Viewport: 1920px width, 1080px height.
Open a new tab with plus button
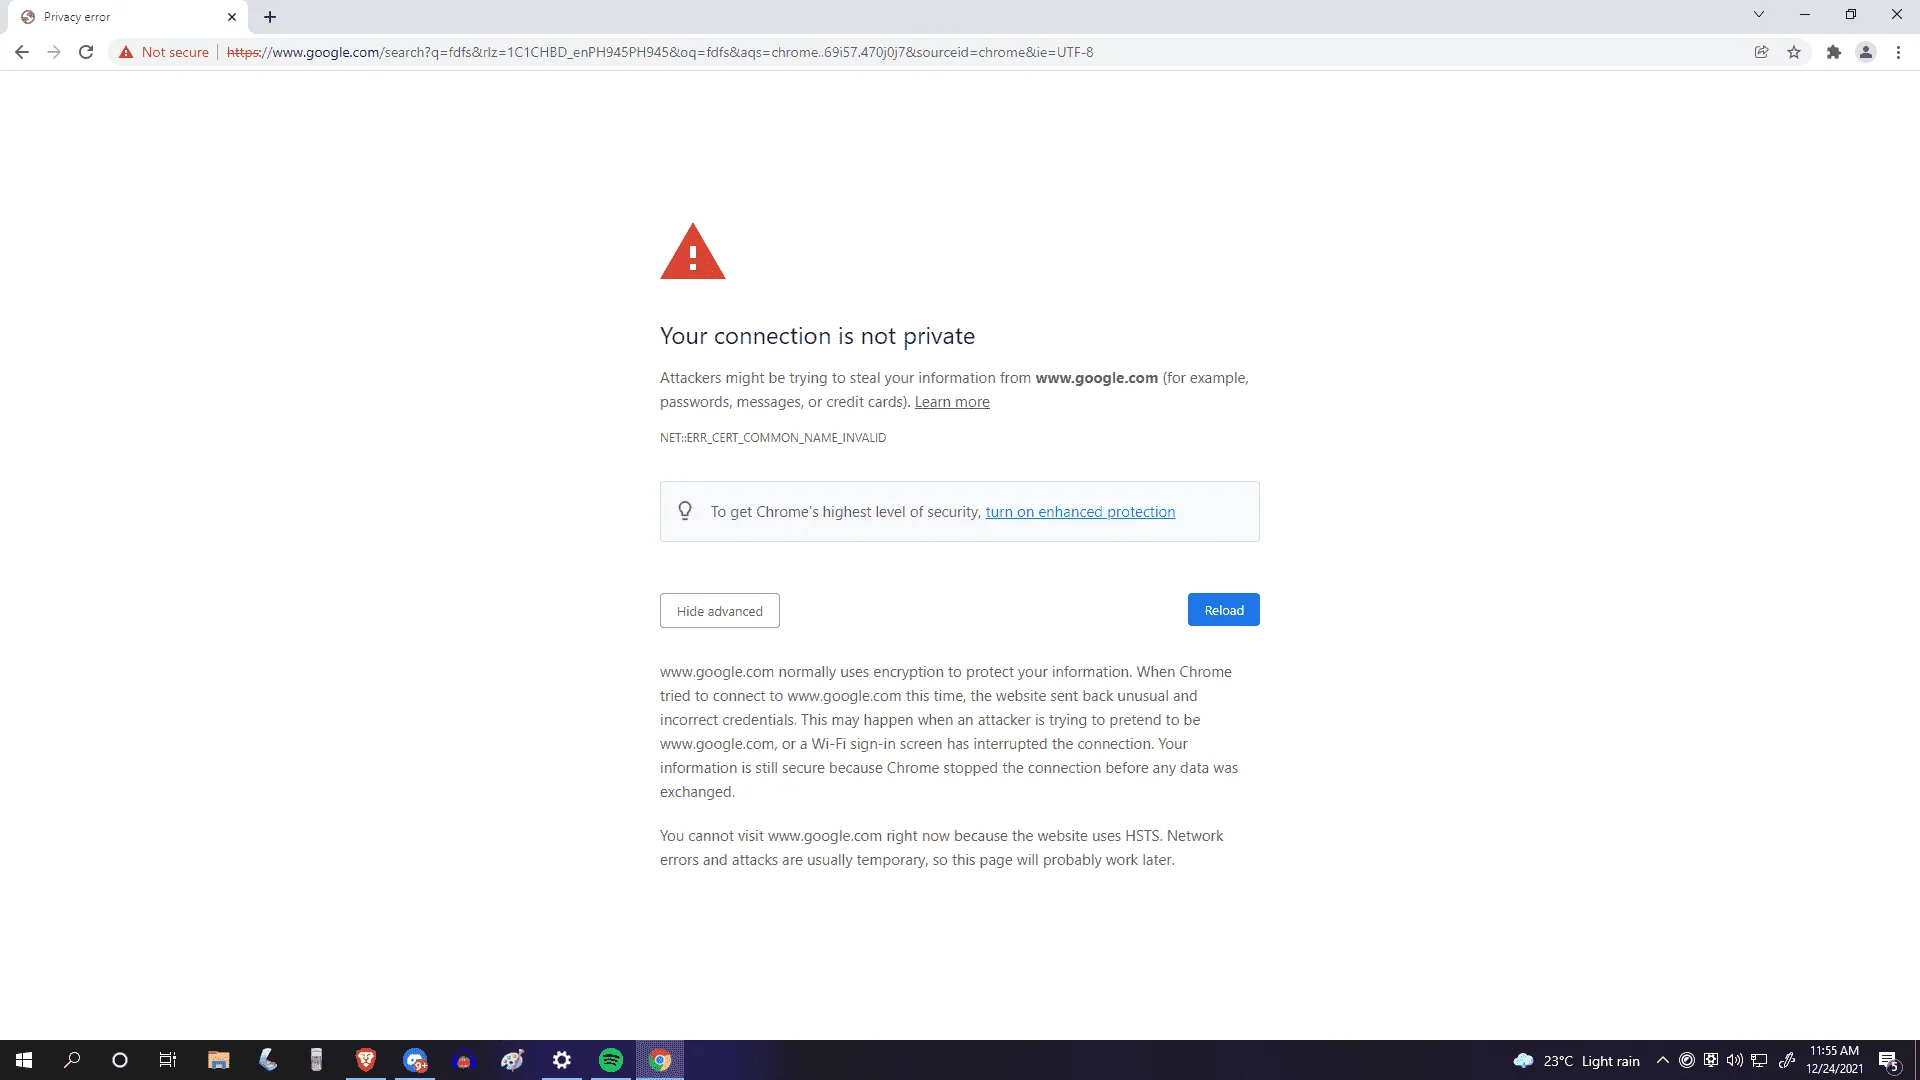pos(270,17)
